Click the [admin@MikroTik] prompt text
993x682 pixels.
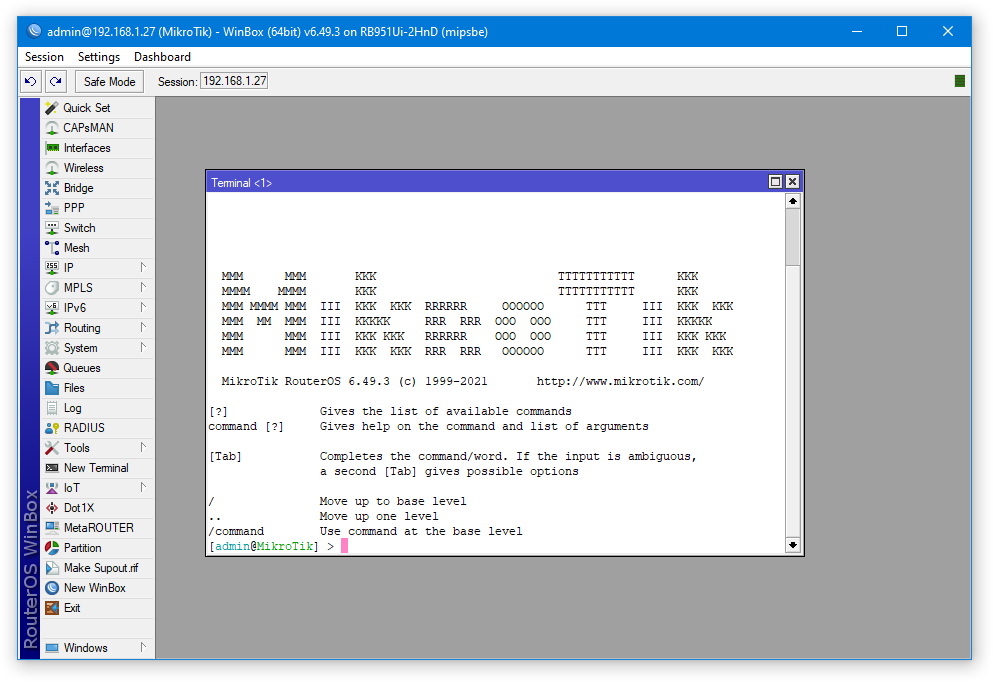(x=263, y=546)
